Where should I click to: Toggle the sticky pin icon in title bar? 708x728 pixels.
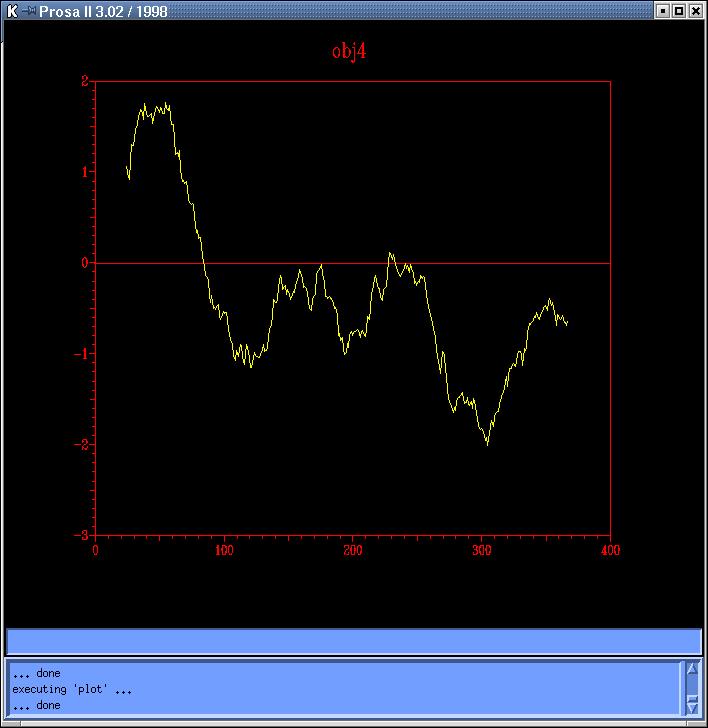(29, 11)
